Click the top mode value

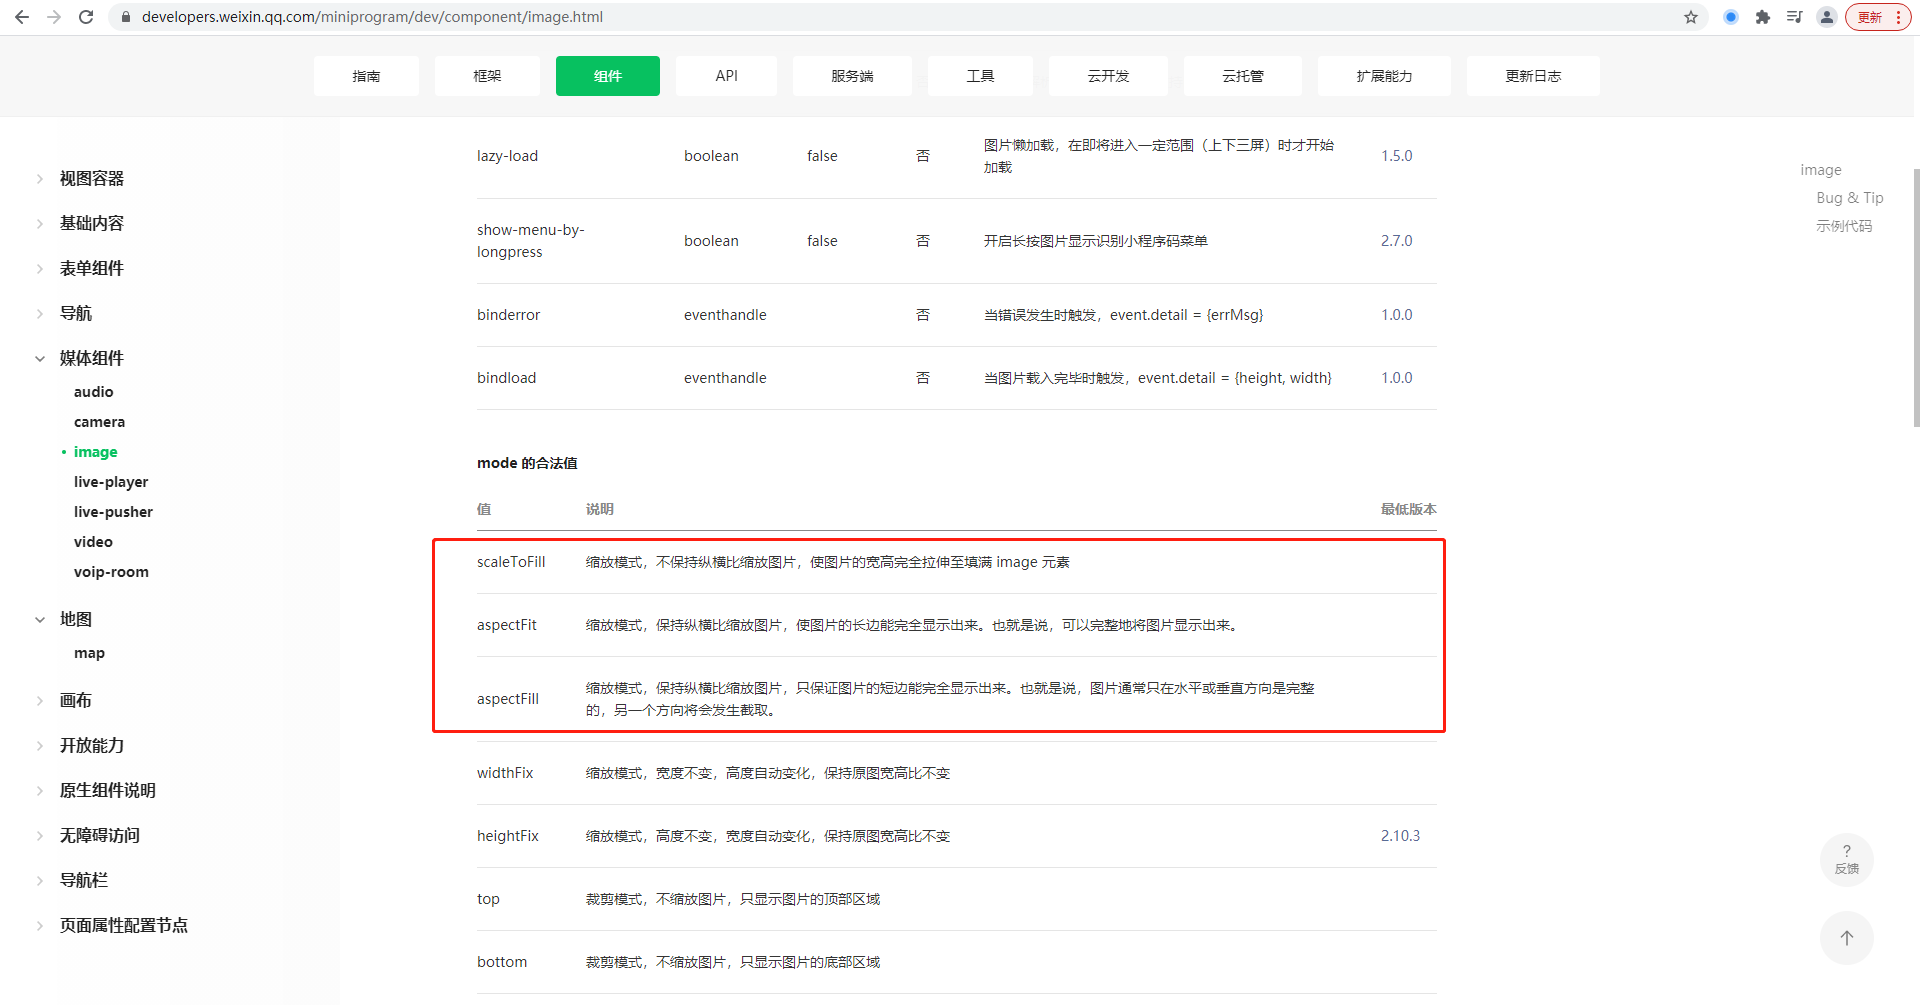click(x=488, y=899)
